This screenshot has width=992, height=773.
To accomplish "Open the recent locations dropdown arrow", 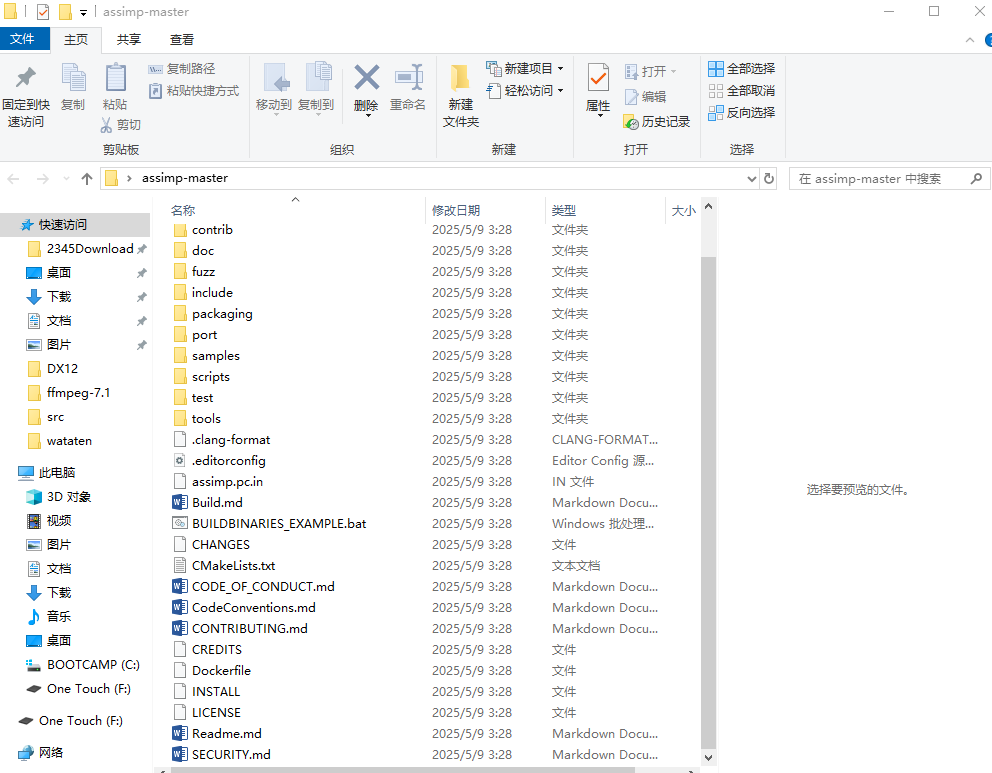I will 66,179.
